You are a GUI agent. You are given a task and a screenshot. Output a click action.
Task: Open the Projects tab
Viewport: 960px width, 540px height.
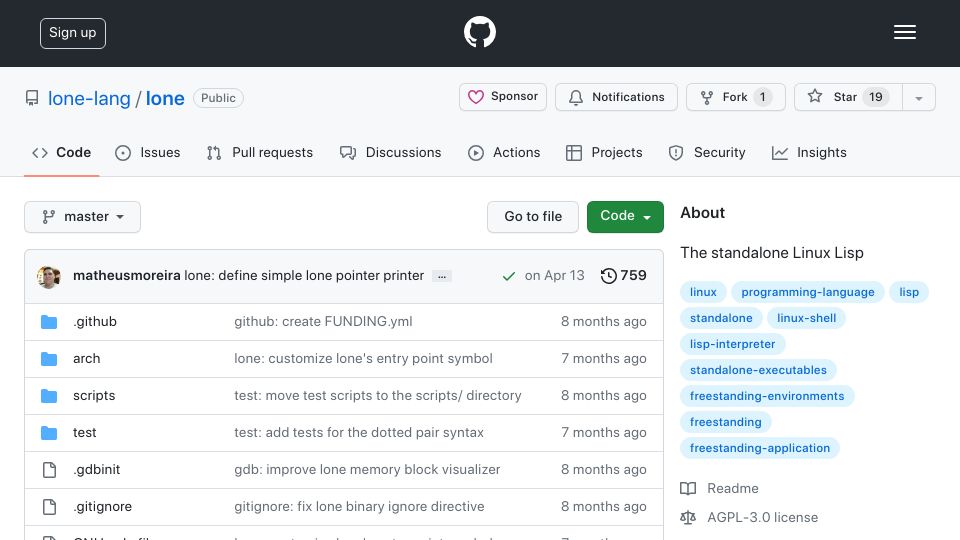click(604, 152)
